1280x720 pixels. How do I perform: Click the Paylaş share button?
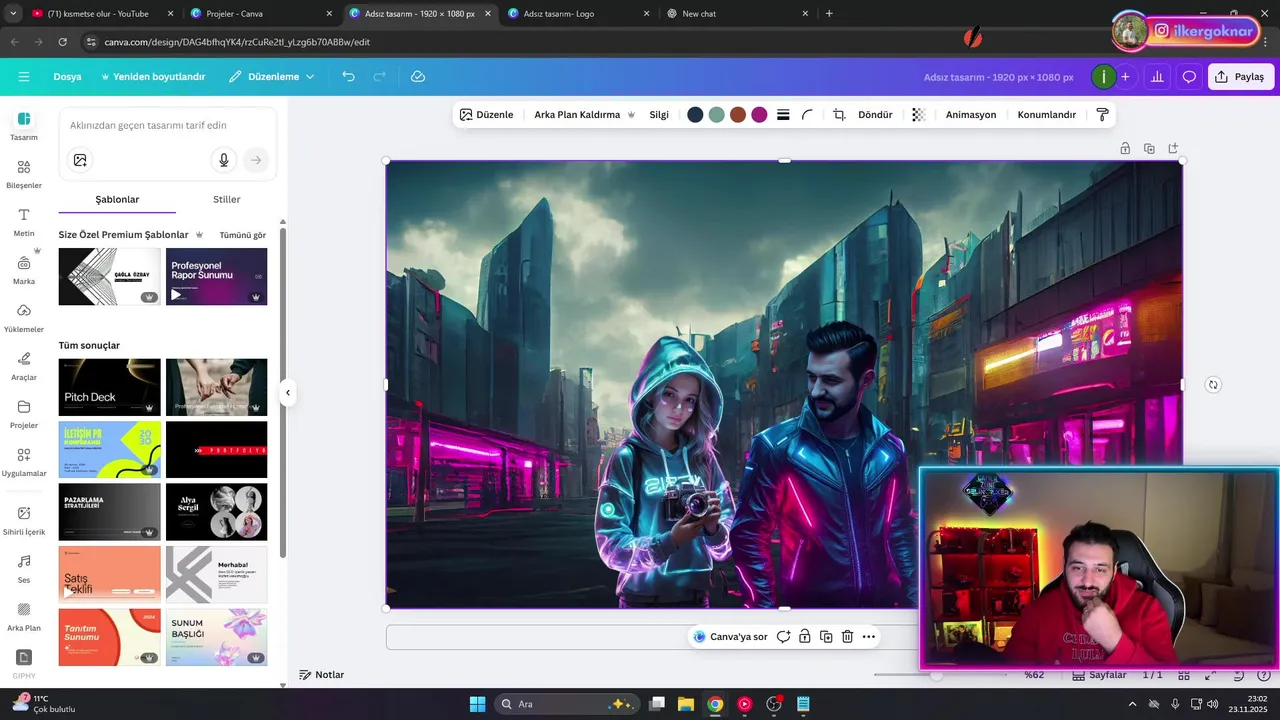point(1240,77)
